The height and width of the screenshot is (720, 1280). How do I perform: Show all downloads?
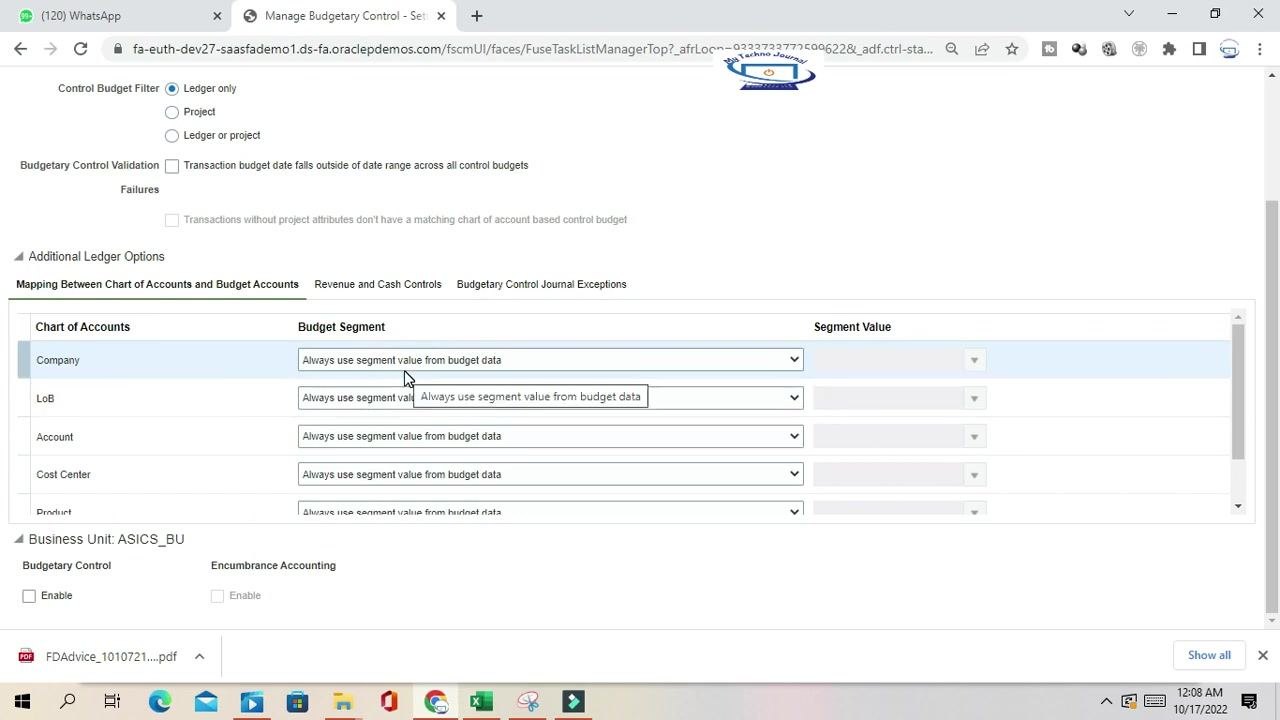click(1209, 655)
